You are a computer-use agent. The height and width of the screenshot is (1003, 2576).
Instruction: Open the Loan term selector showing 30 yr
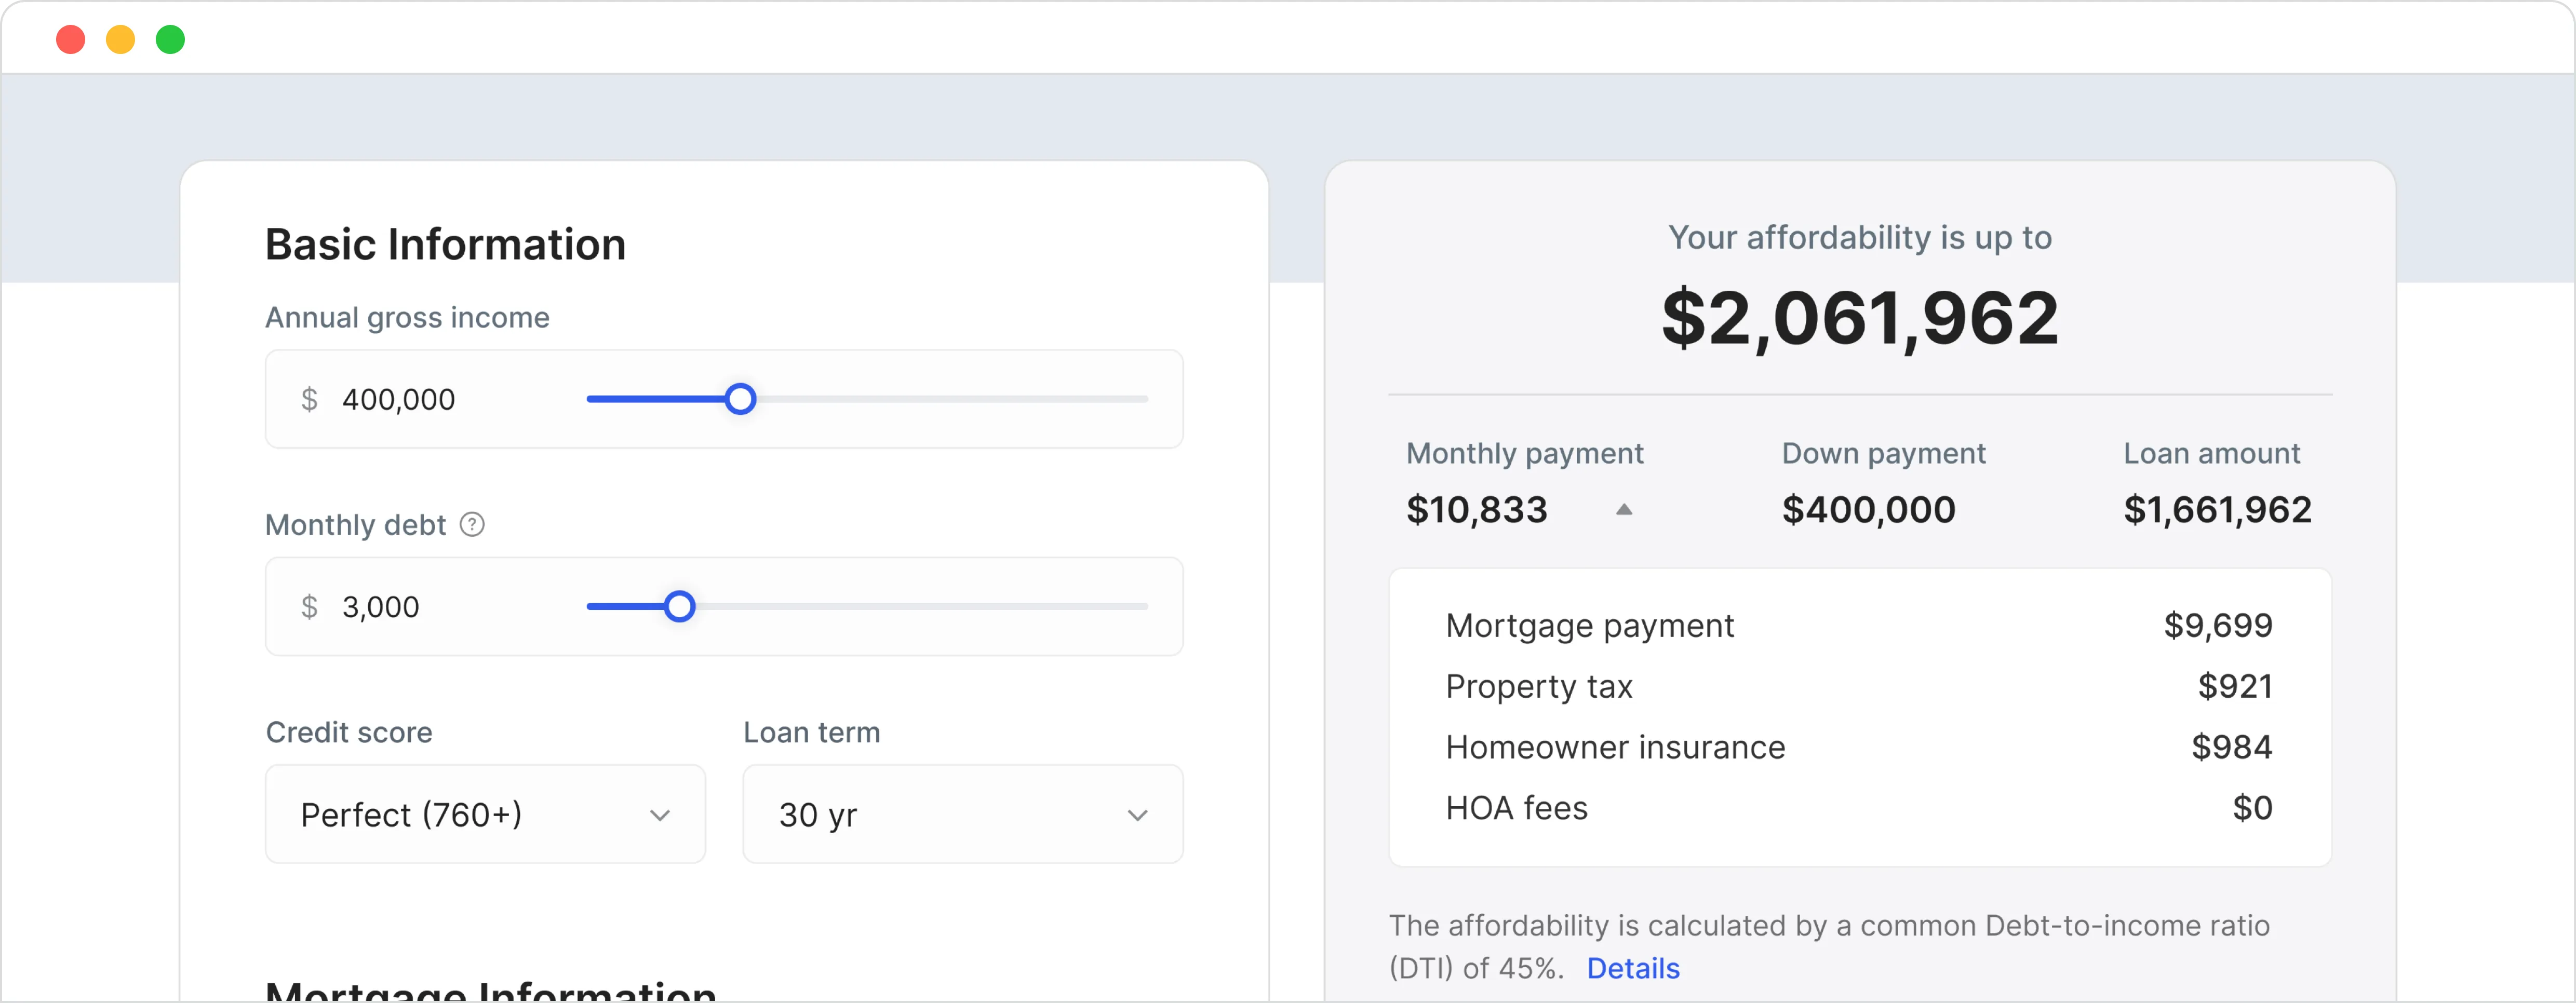tap(962, 814)
